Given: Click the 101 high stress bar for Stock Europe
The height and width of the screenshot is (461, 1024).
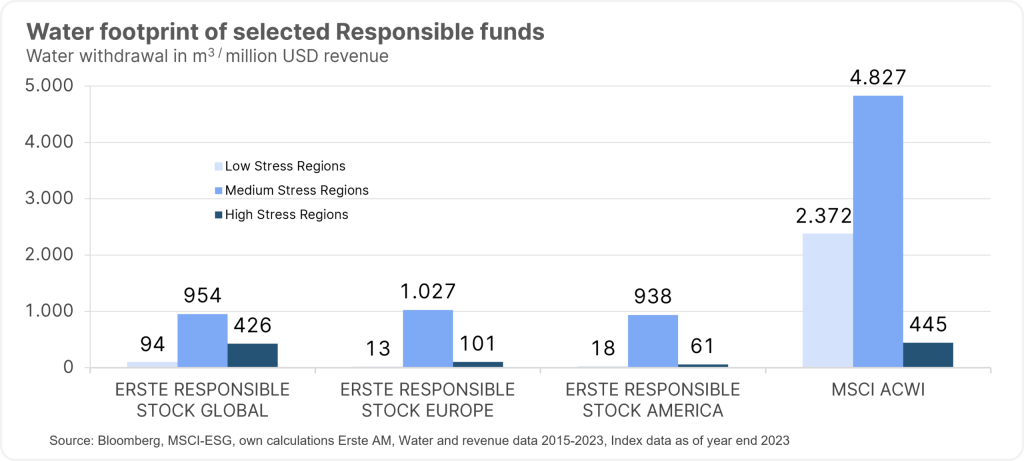Looking at the screenshot, I should 478,364.
